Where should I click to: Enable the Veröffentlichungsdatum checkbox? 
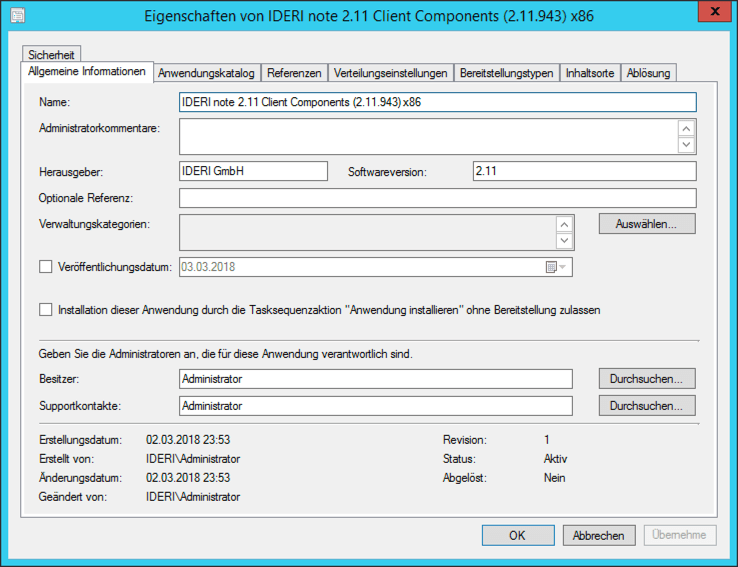tap(46, 267)
